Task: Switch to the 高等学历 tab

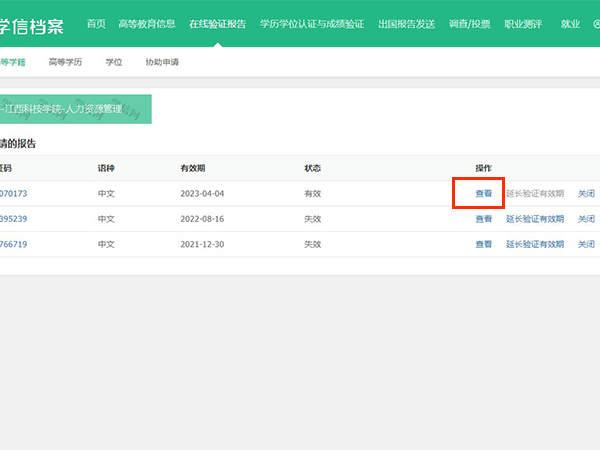Action: pyautogui.click(x=65, y=62)
